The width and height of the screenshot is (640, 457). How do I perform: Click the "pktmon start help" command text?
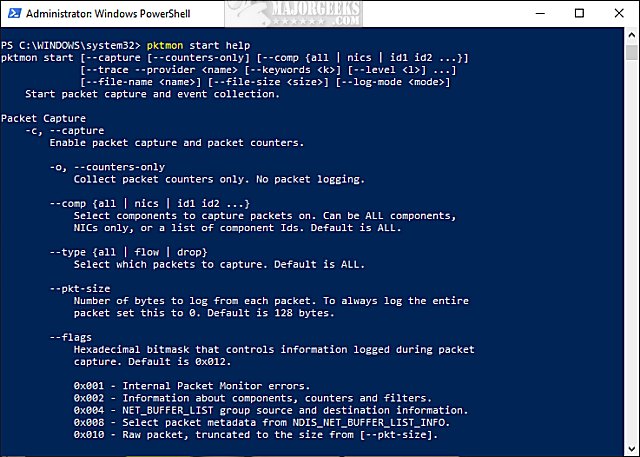pos(174,45)
